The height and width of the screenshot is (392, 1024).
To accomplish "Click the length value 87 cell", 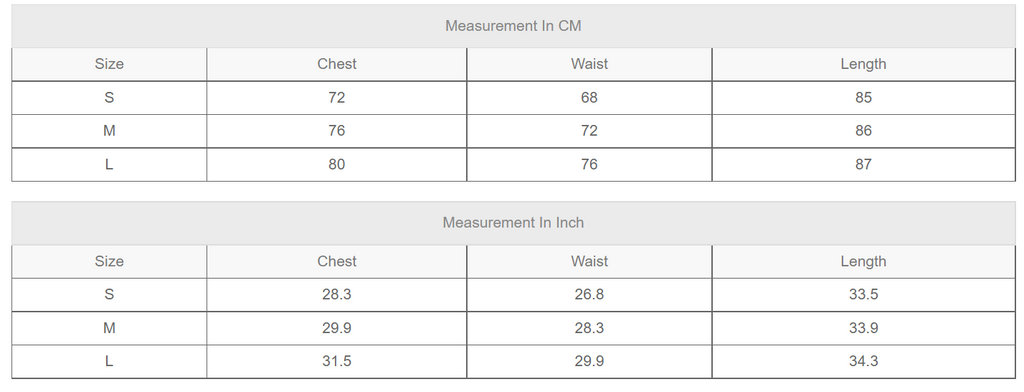I will (863, 165).
